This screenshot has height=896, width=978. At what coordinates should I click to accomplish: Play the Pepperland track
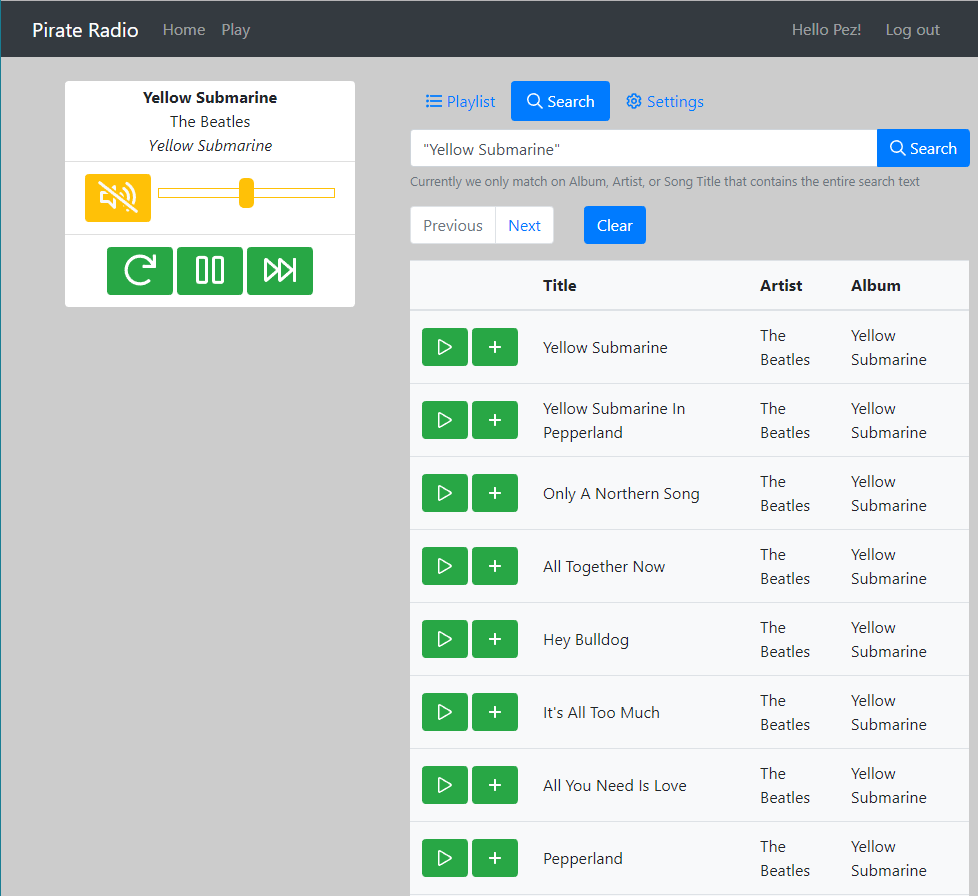tap(445, 857)
